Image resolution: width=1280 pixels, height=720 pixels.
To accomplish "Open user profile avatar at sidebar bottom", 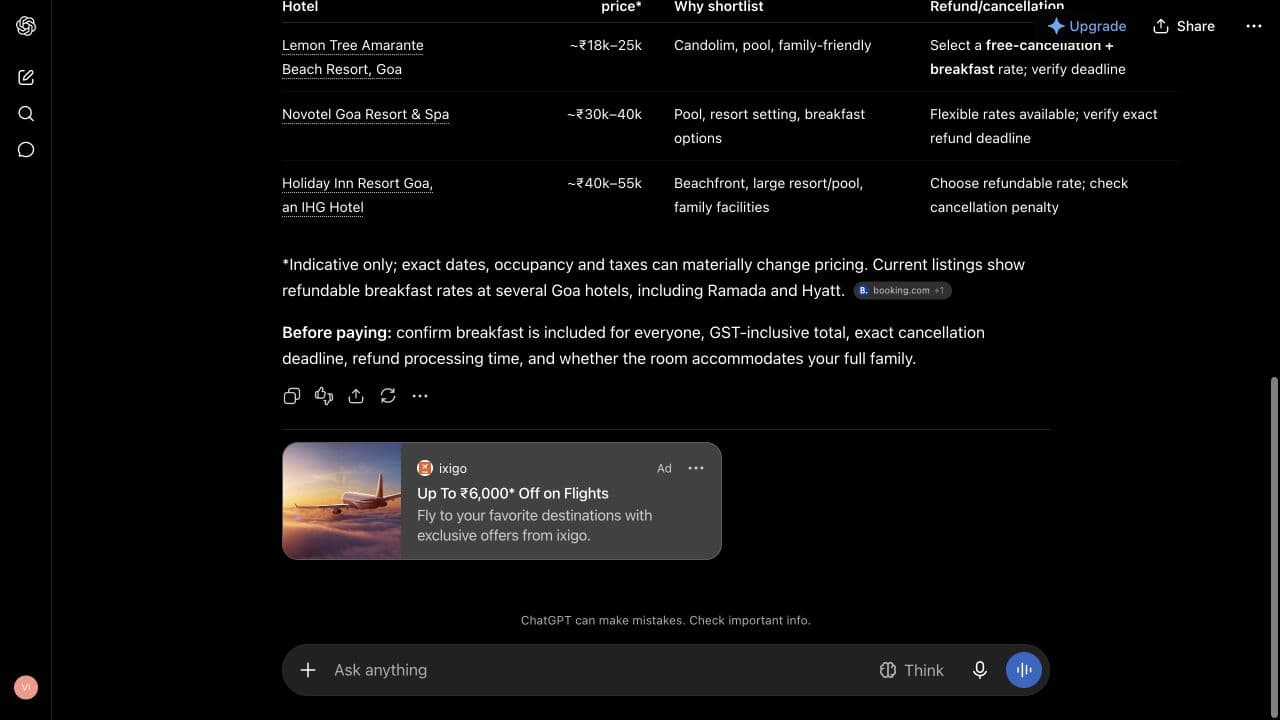I will point(26,687).
